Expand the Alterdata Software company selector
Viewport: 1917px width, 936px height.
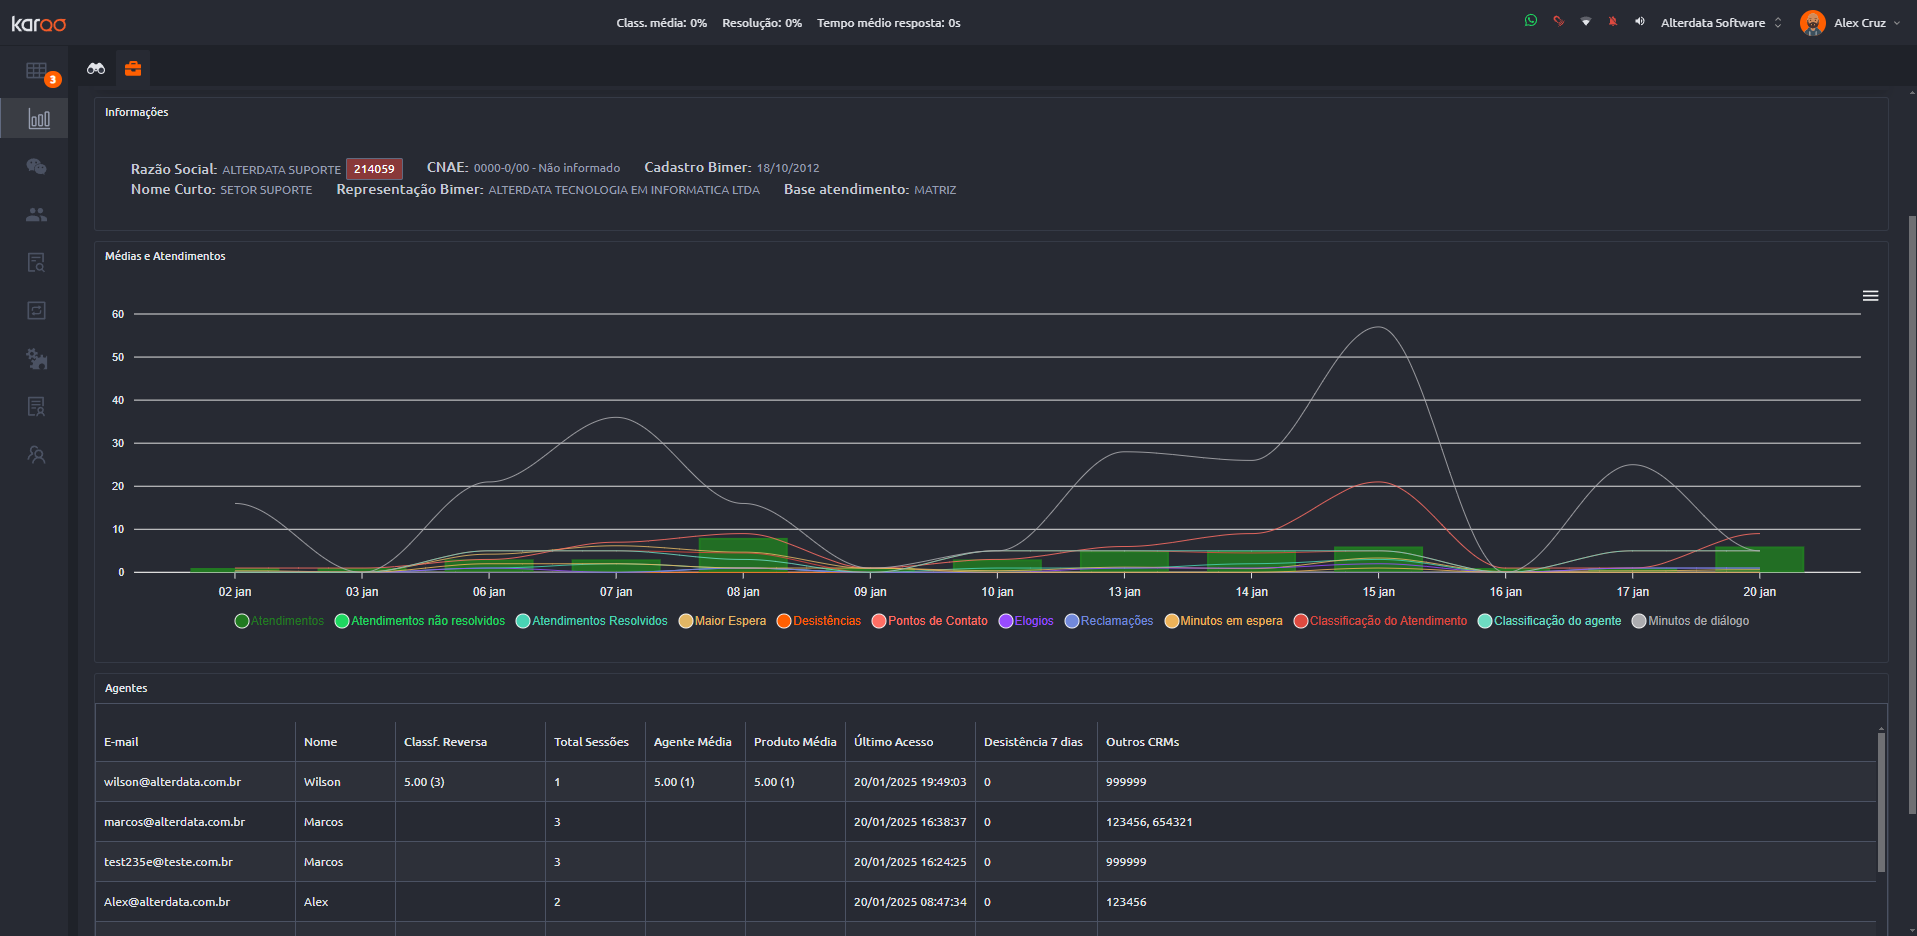point(1720,23)
